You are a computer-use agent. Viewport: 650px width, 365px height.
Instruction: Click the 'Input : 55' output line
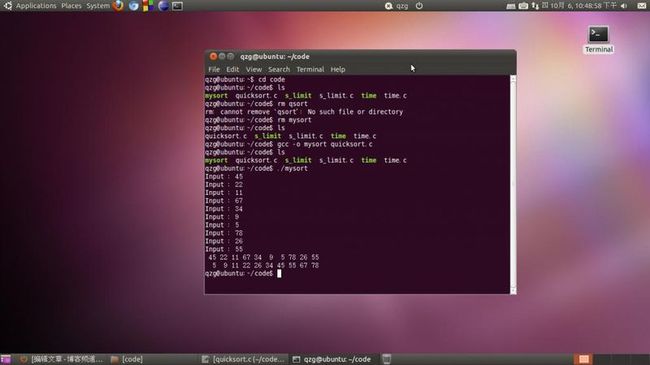(224, 249)
